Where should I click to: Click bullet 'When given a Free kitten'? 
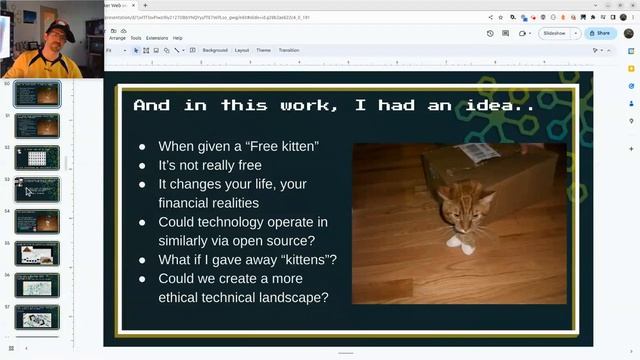[239, 146]
